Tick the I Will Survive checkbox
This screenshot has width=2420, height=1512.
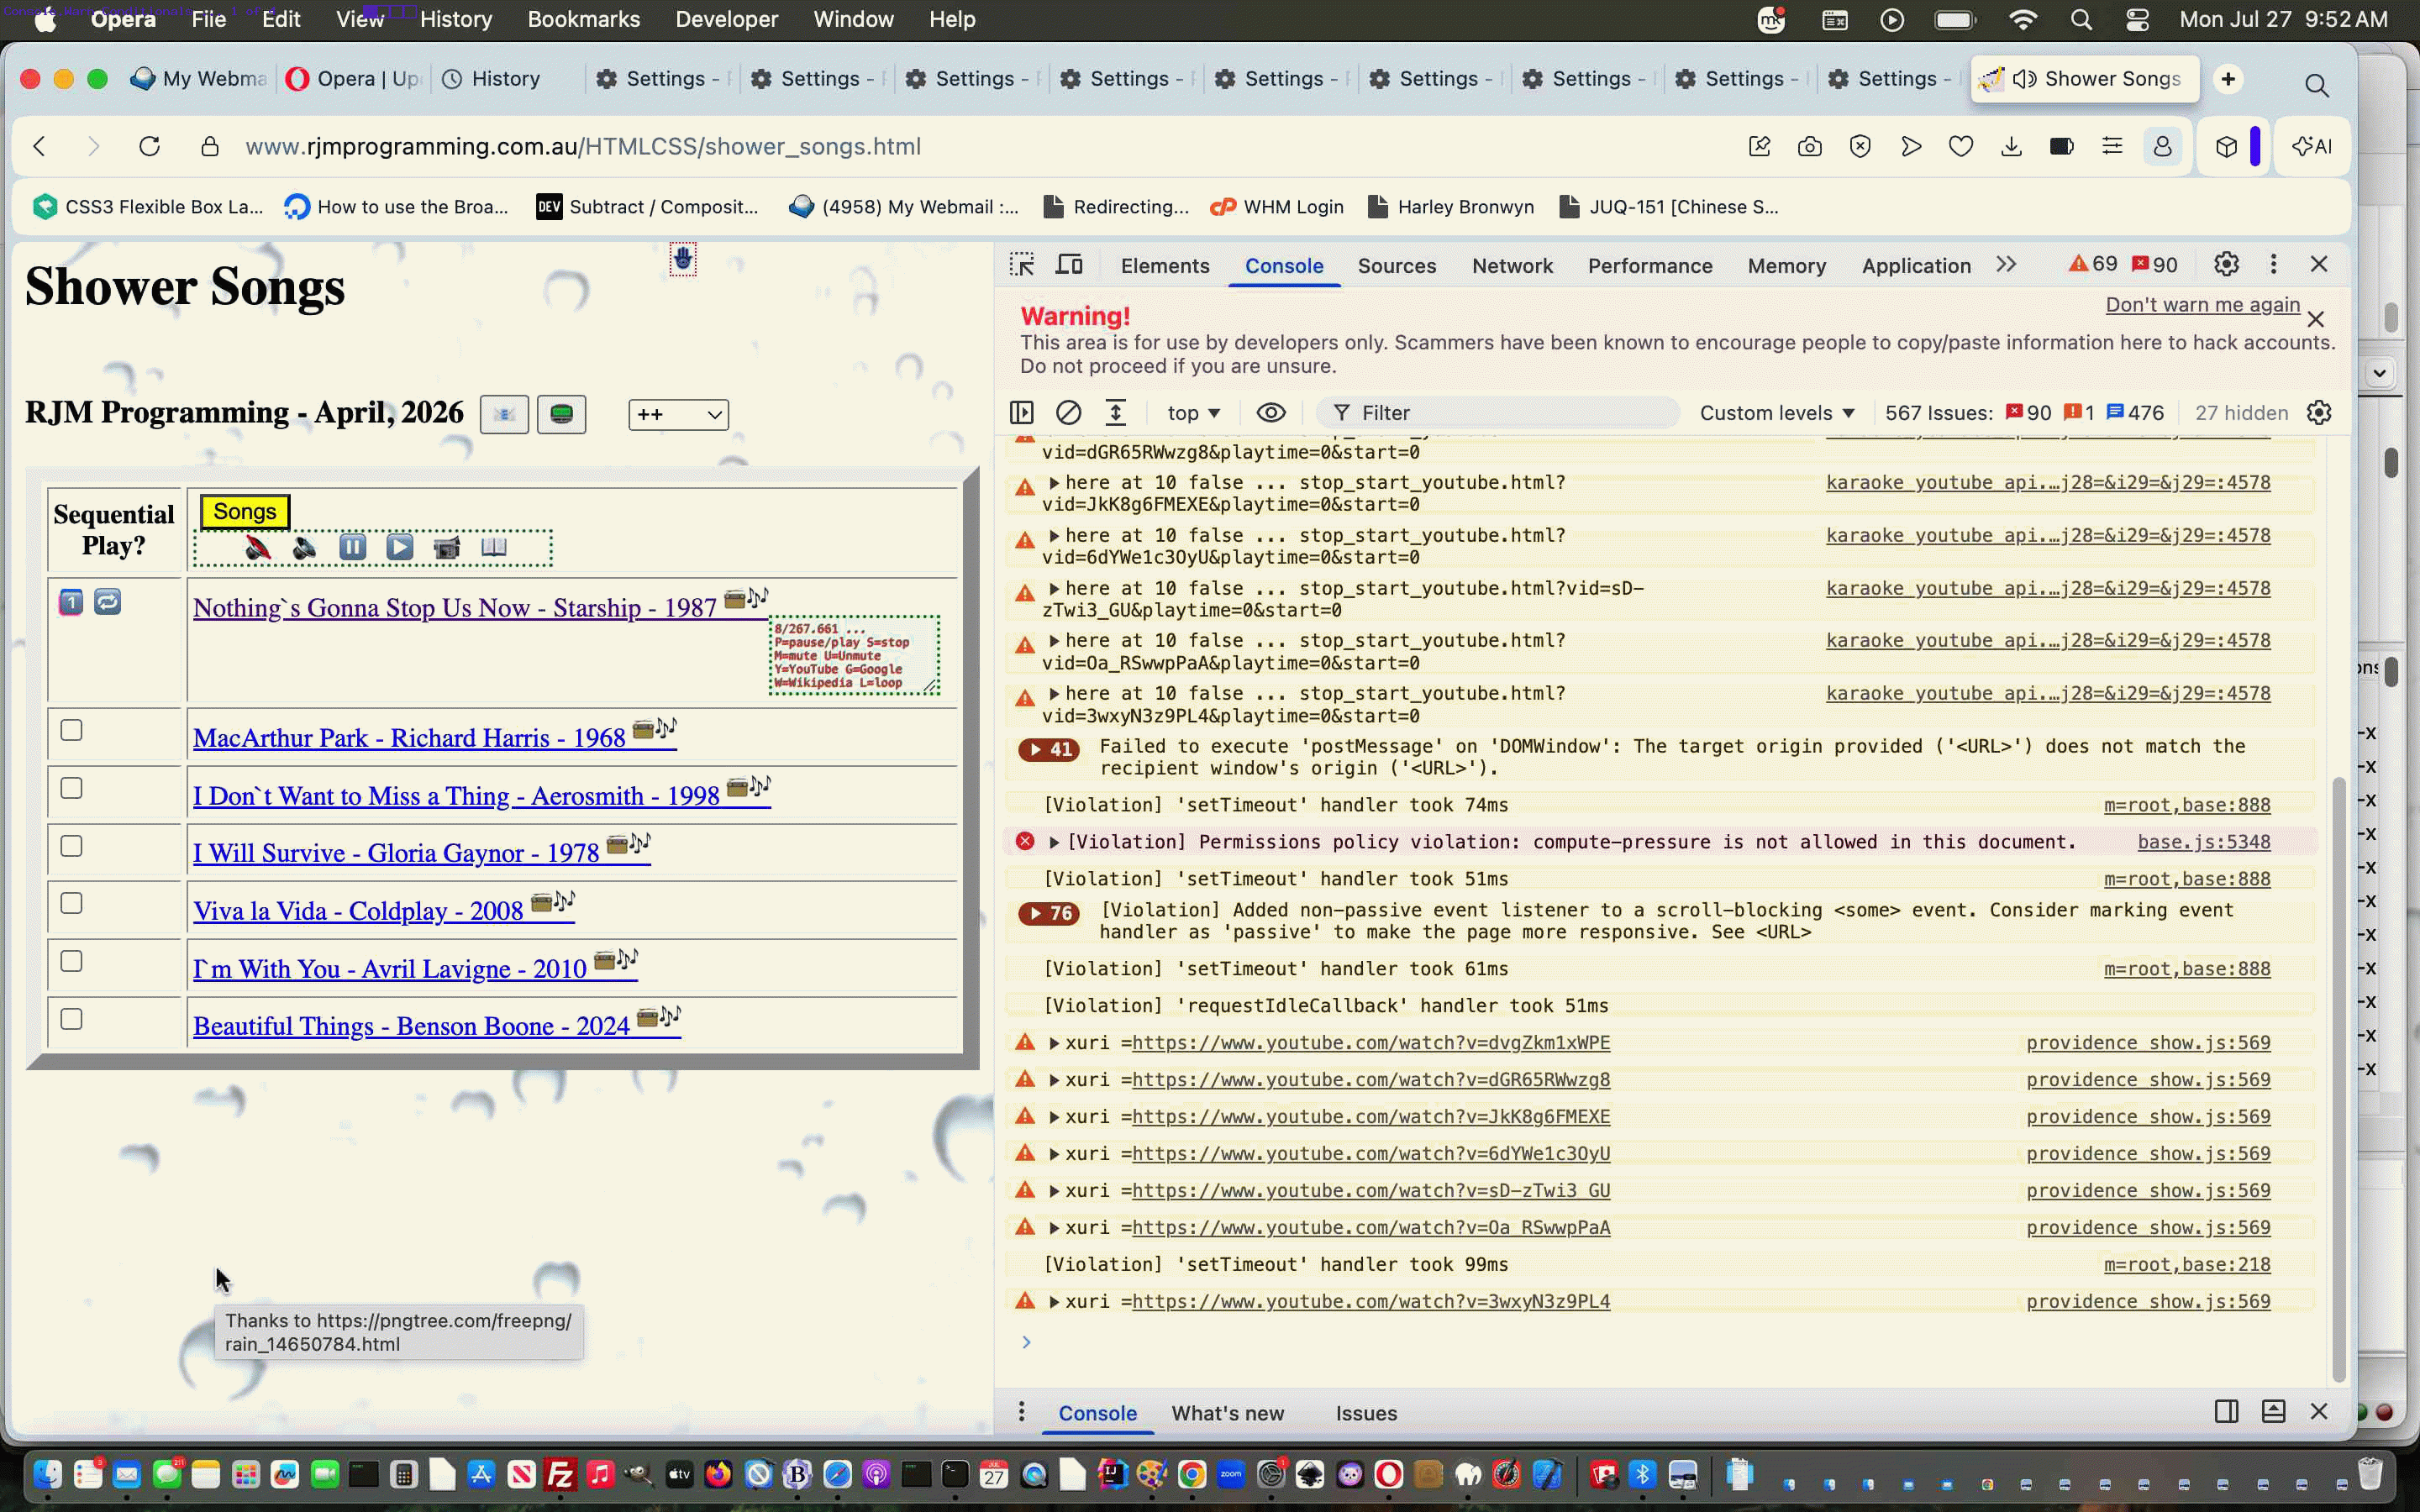click(x=71, y=847)
